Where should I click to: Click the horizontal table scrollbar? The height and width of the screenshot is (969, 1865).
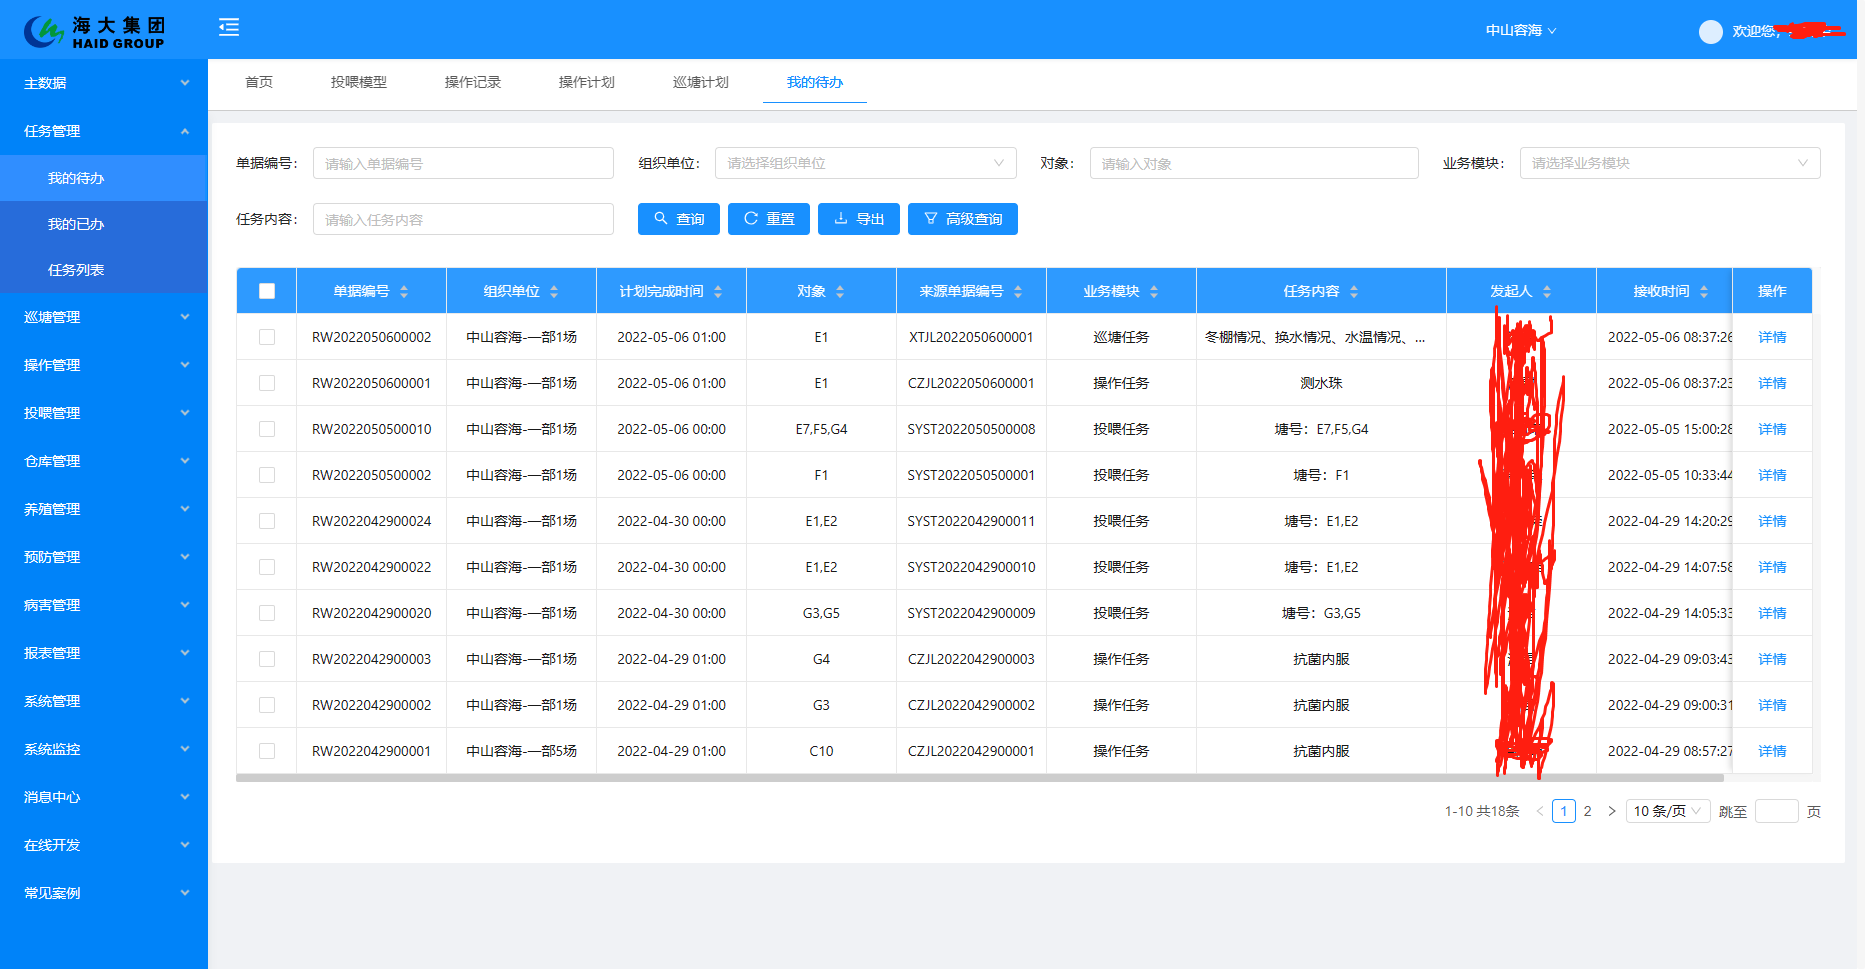[x=980, y=777]
